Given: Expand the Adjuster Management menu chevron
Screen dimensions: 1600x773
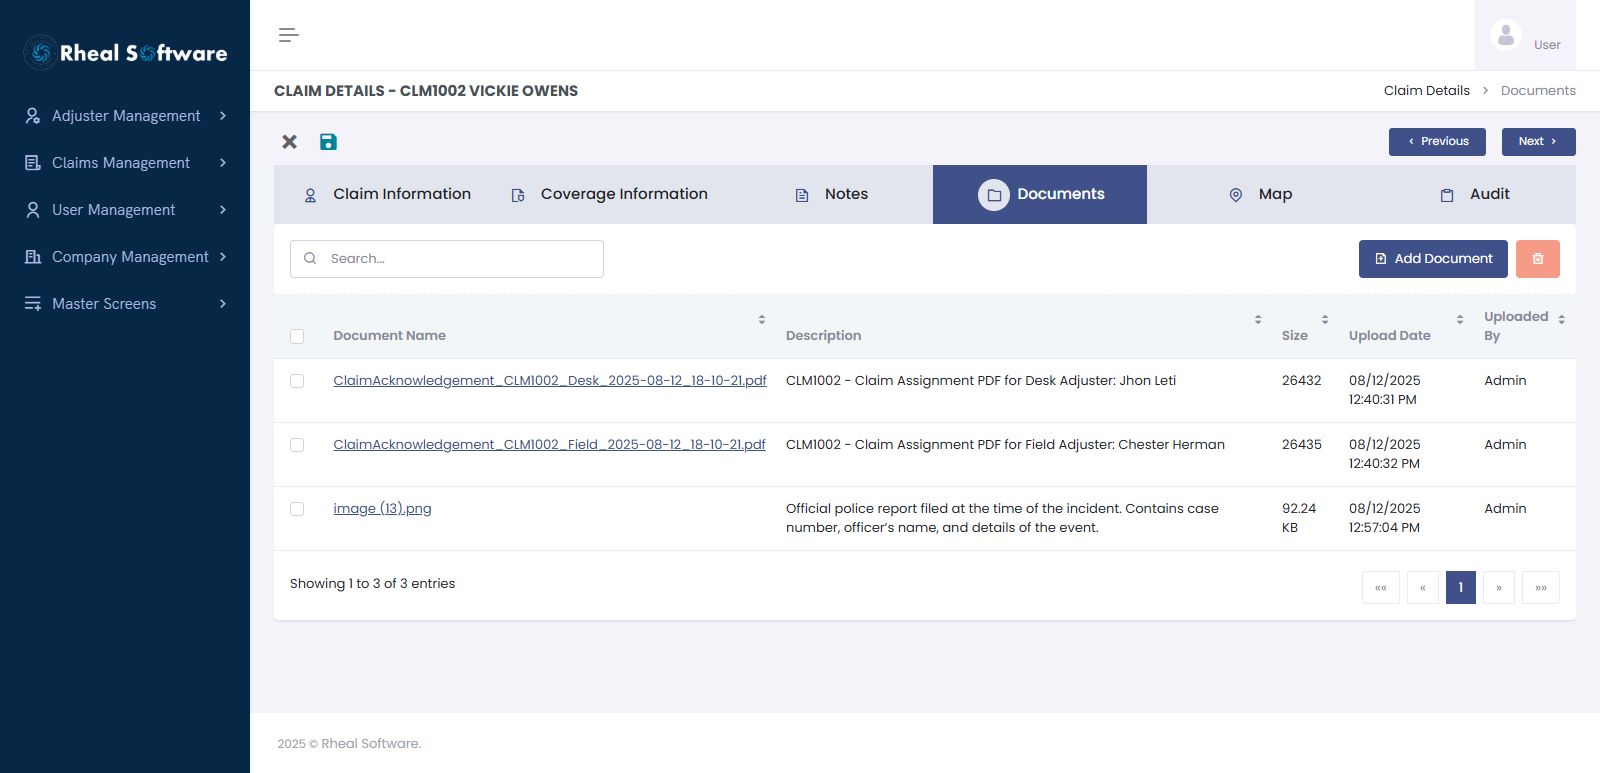Looking at the screenshot, I should 223,116.
